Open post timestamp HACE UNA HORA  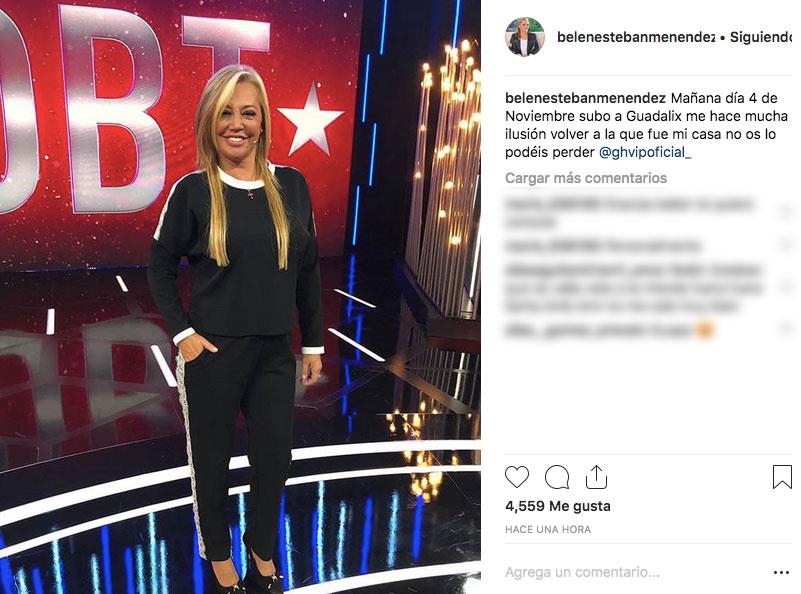[x=548, y=530]
